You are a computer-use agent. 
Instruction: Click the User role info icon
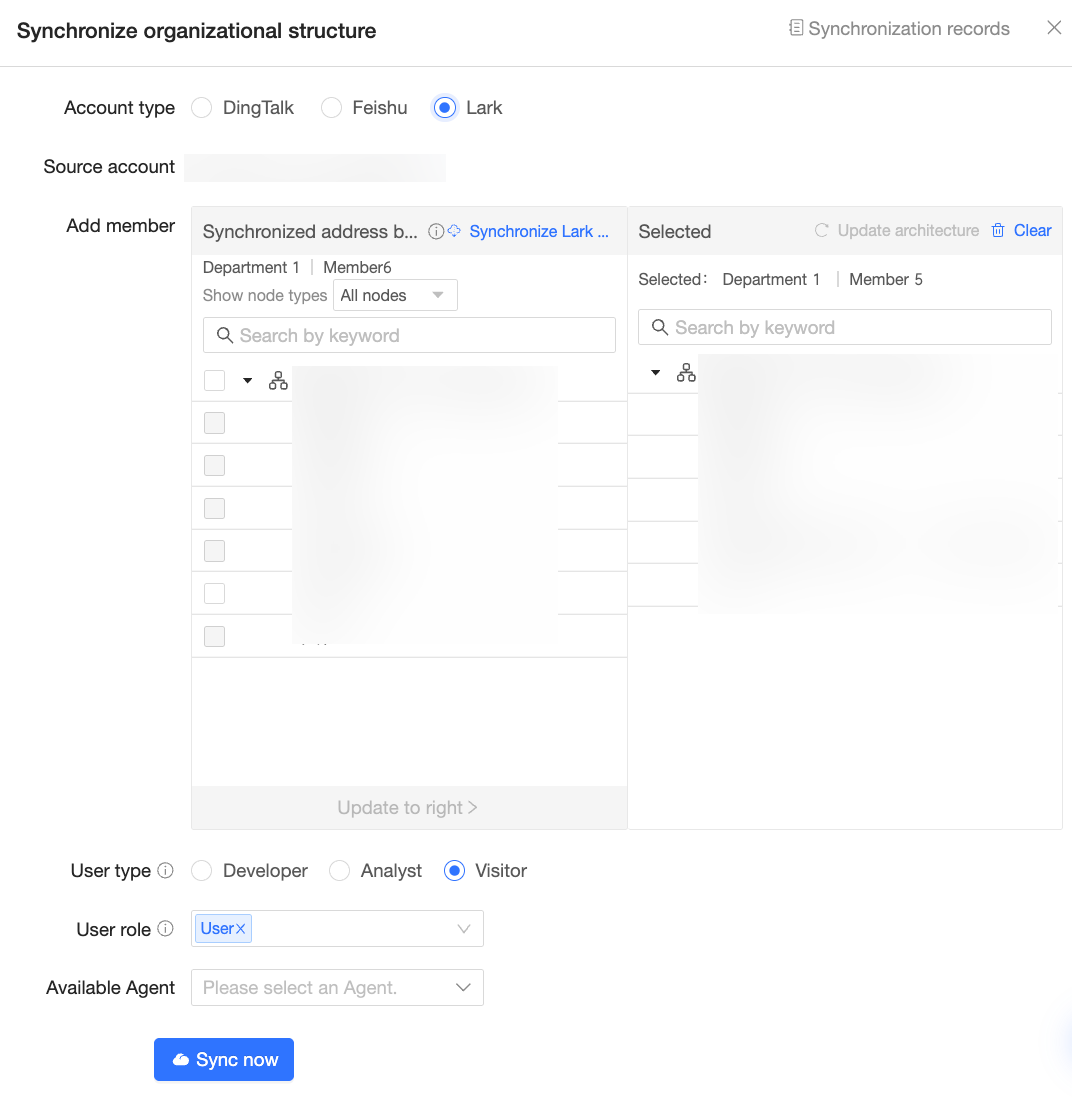tap(165, 929)
